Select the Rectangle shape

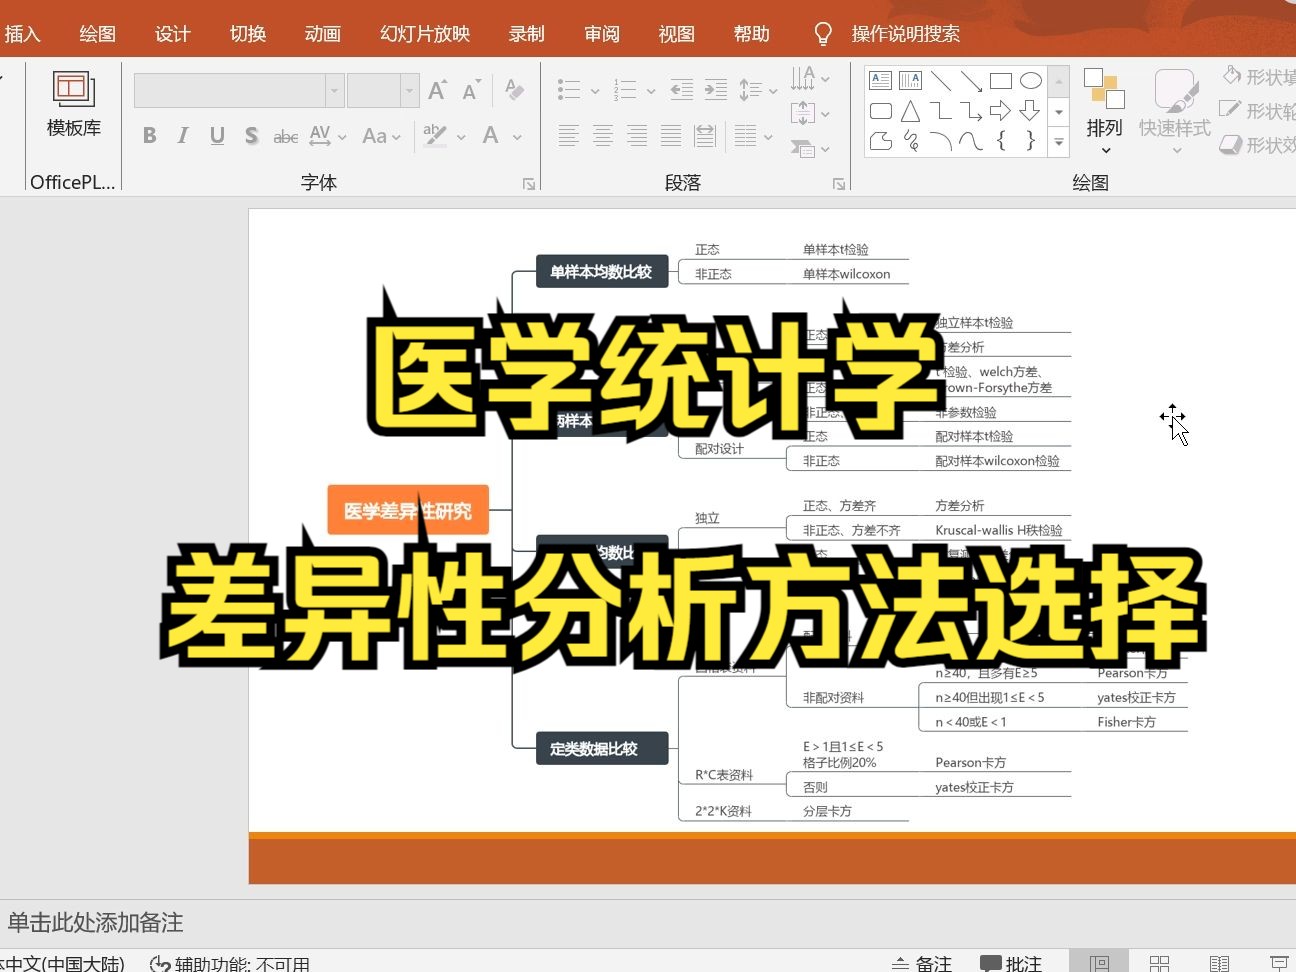1001,81
